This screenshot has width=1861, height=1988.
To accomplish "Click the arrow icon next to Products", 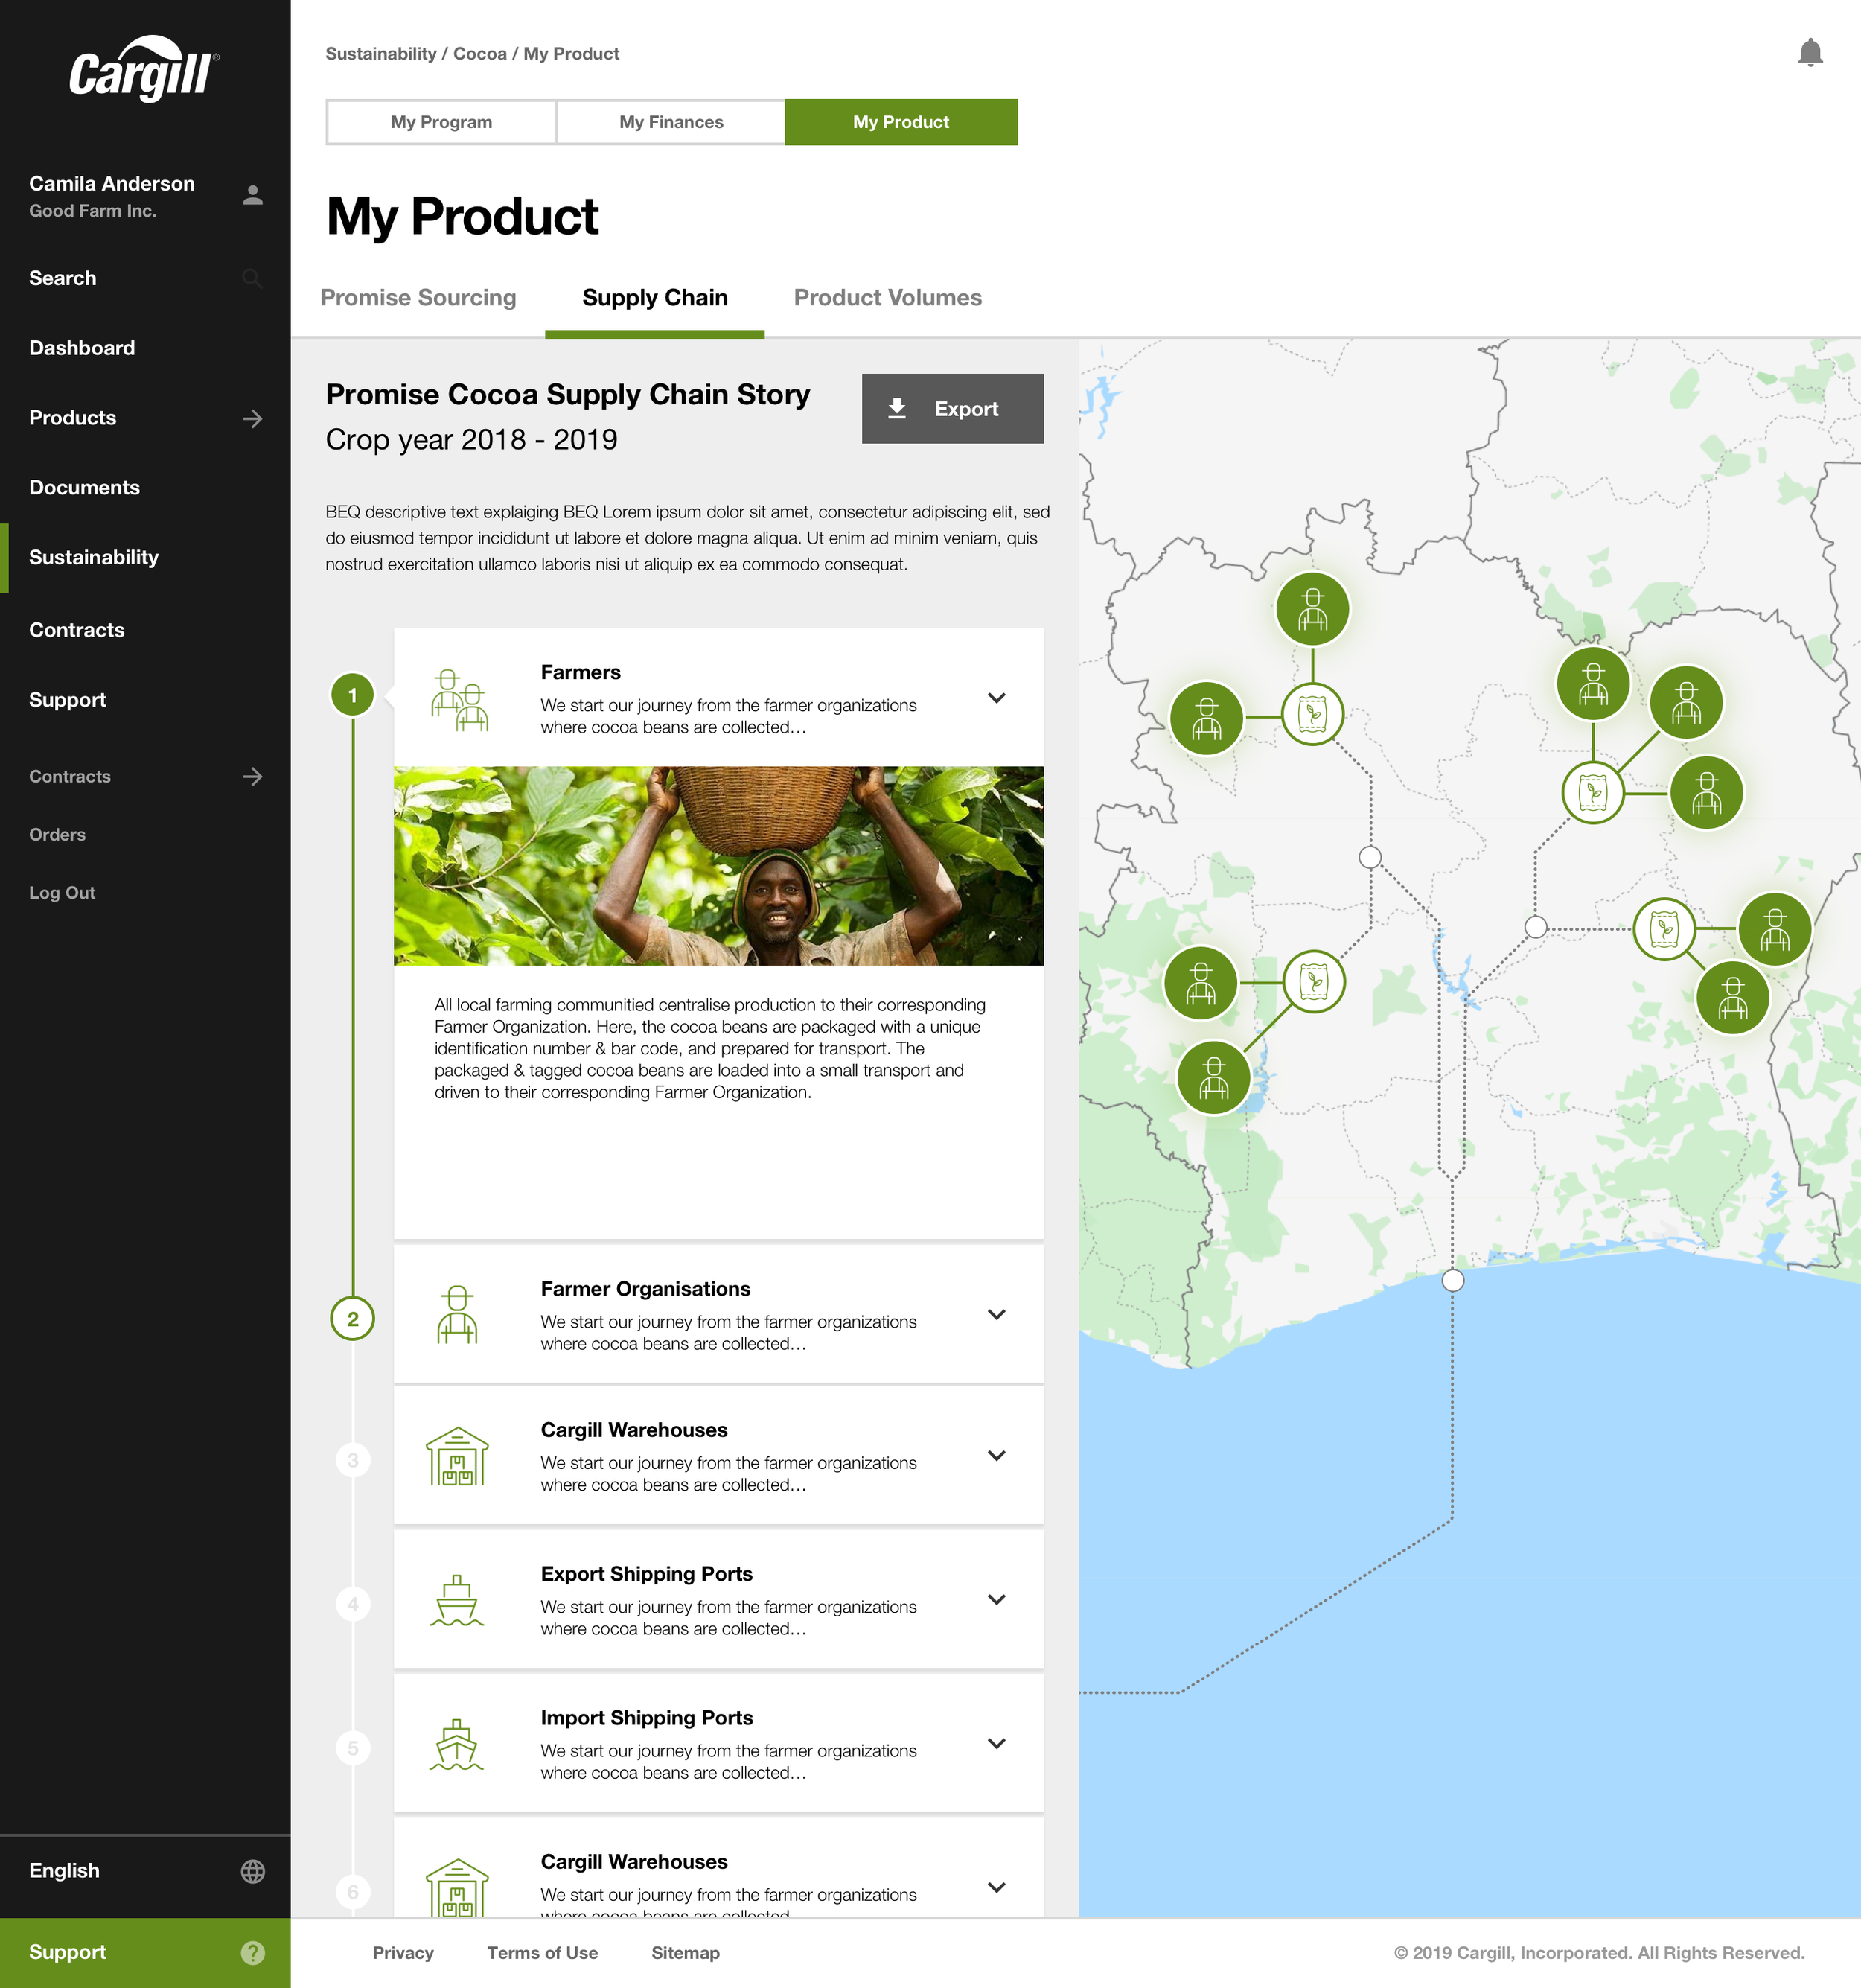I will [x=253, y=418].
